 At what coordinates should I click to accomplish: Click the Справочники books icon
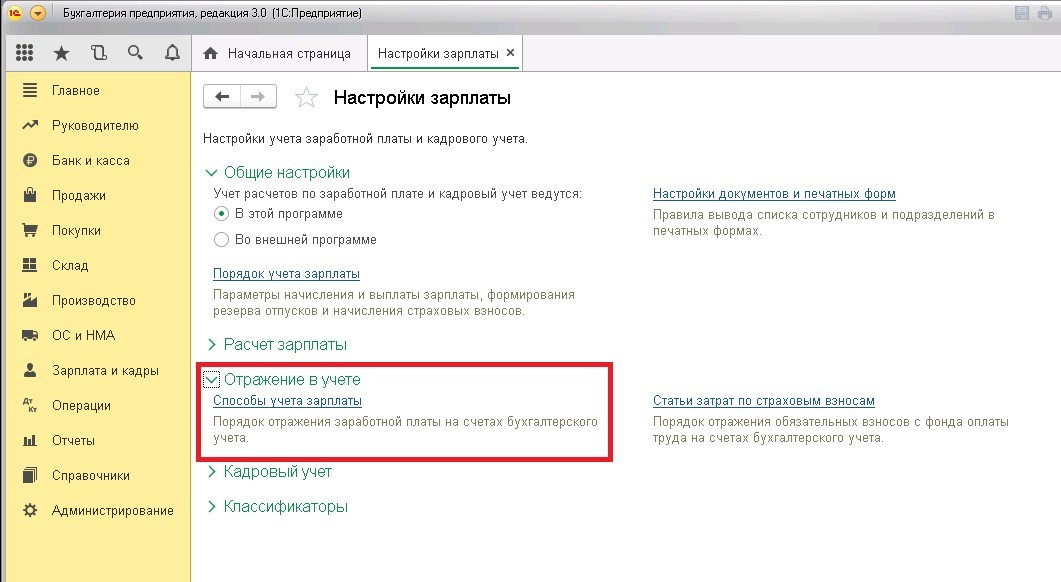click(x=30, y=475)
